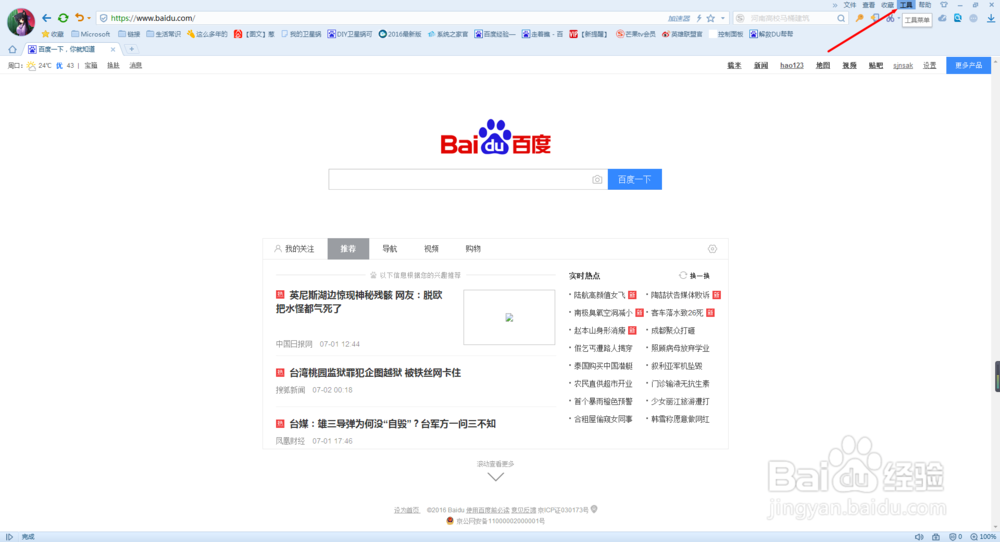
Task: Open the hao123 link in the Baidu header
Action: pyautogui.click(x=791, y=66)
